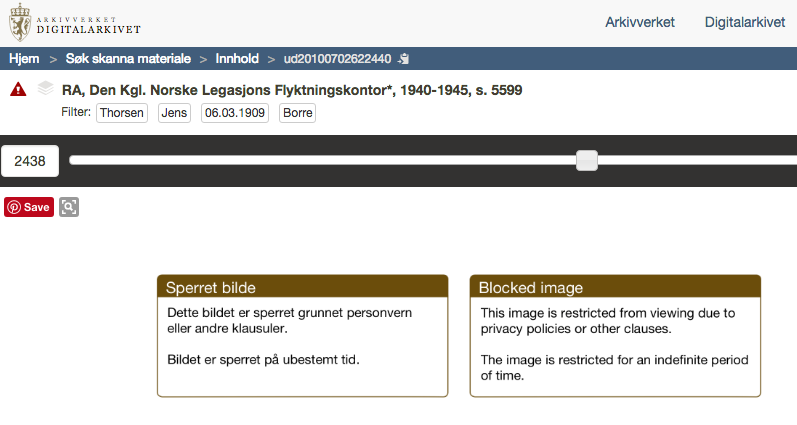The image size is (797, 425).
Task: Click the Arkivverket Digitalarkivet logo
Action: click(75, 22)
